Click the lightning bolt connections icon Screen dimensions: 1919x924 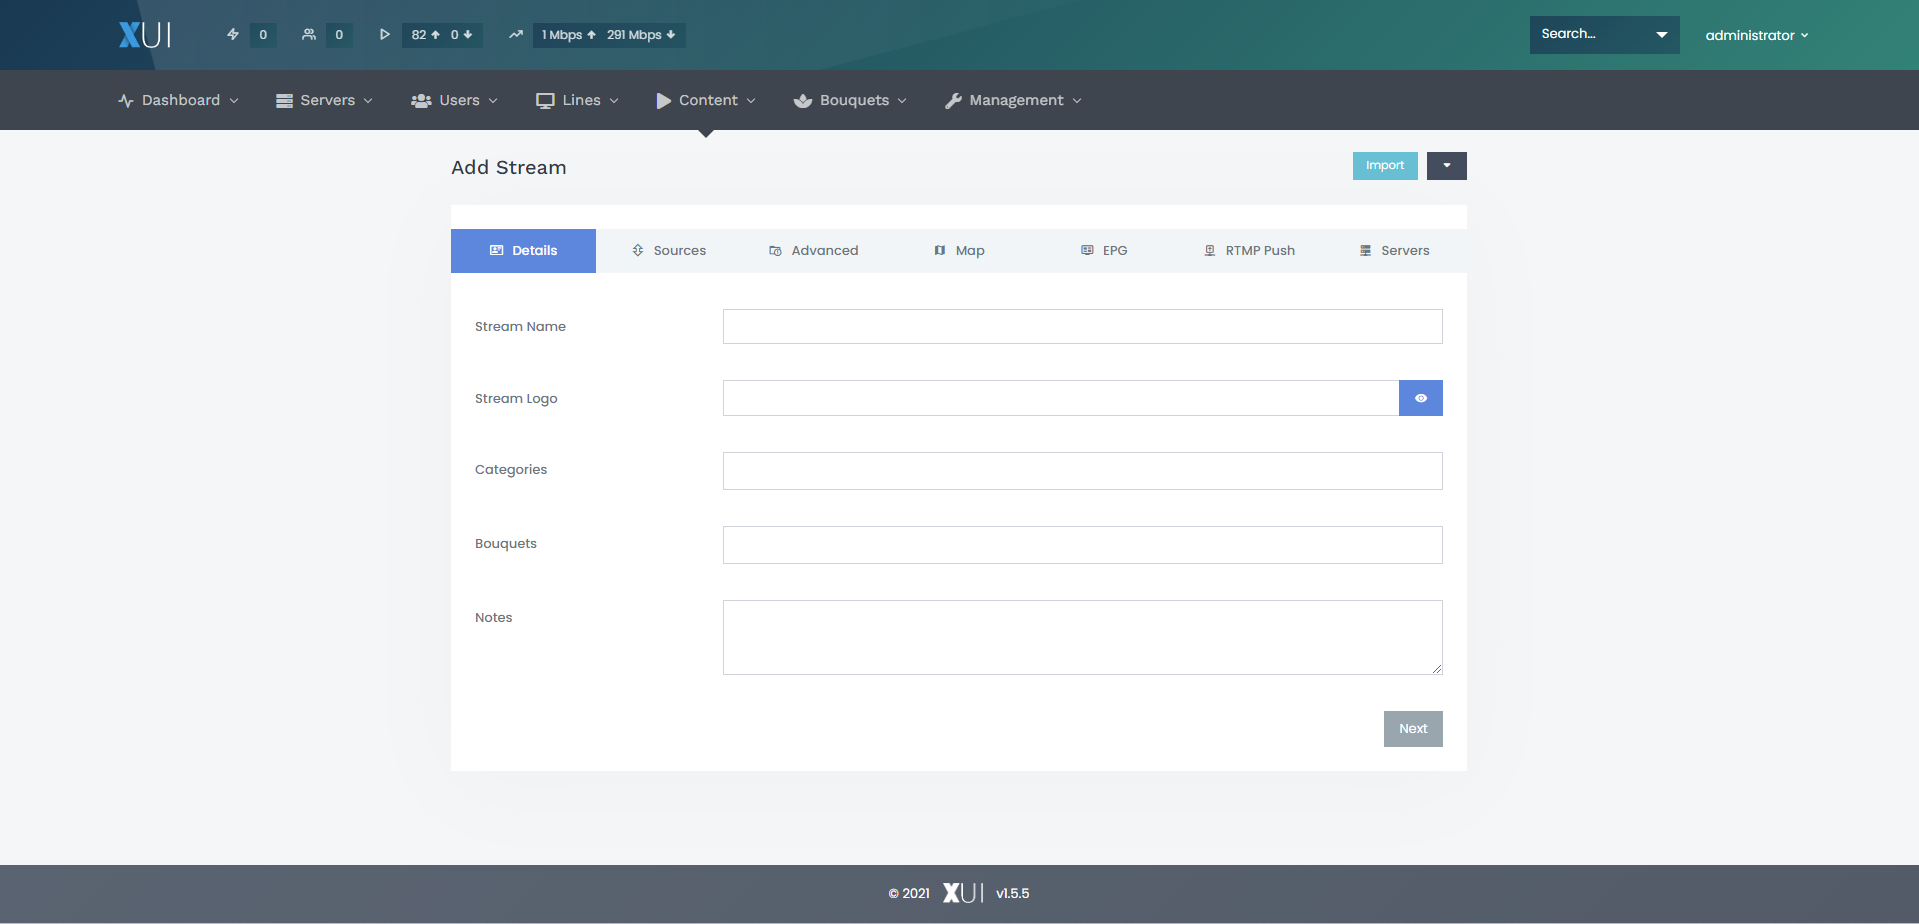coord(233,34)
